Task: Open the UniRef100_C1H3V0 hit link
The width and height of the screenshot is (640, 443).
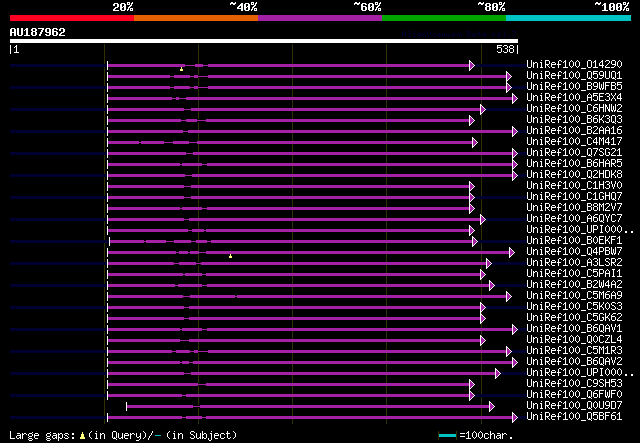Action: [574, 185]
